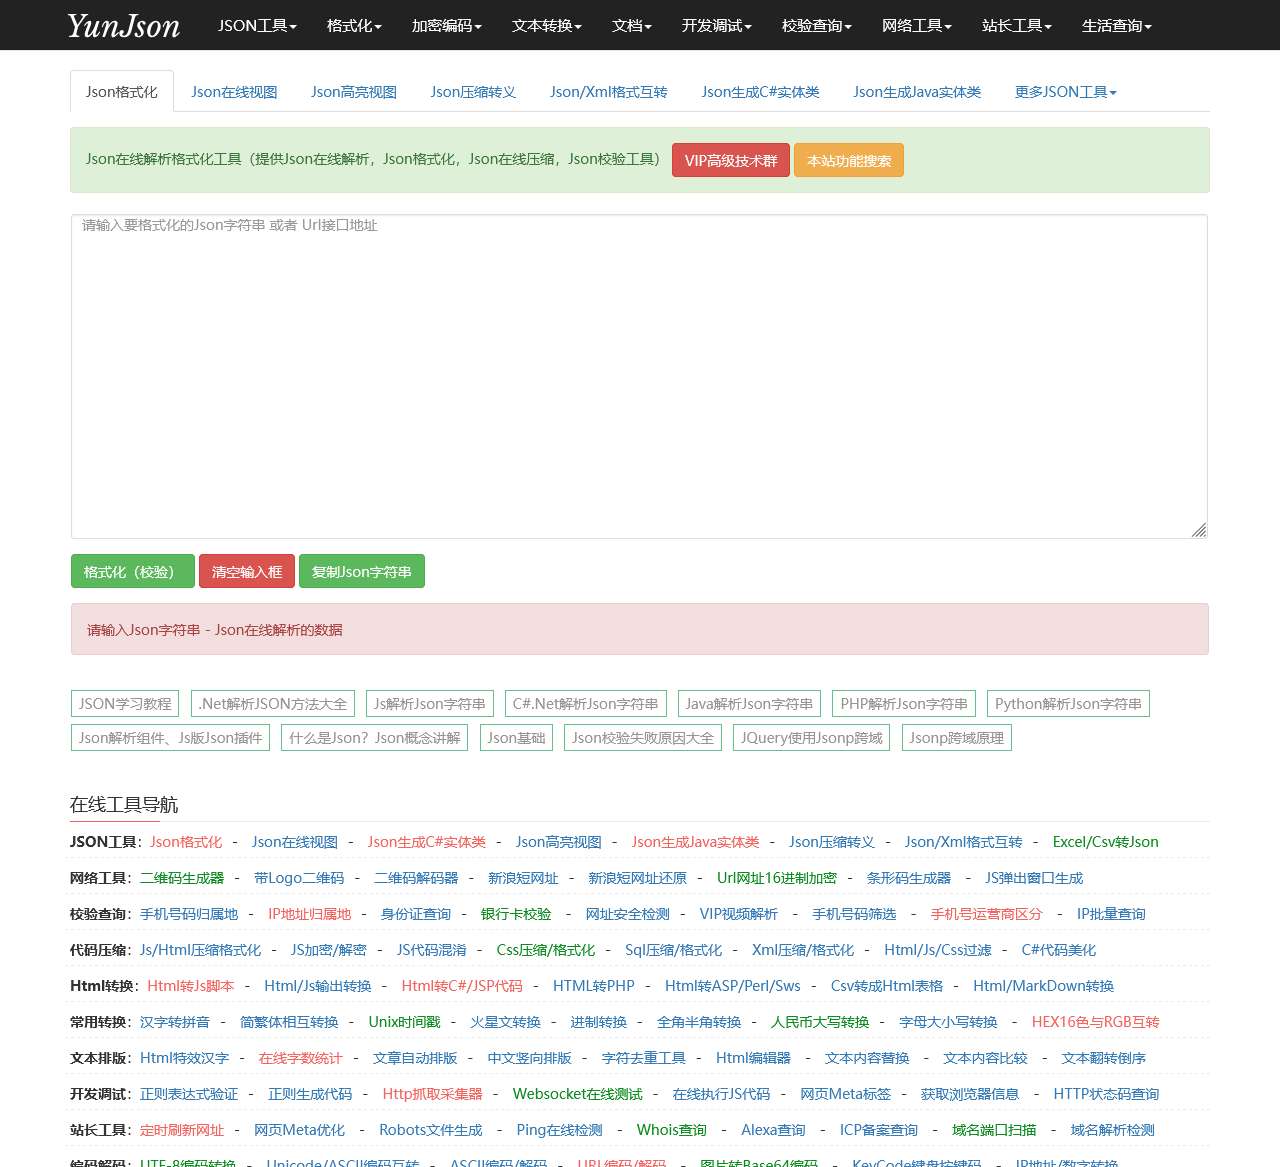Viewport: 1280px width, 1167px height.
Task: Click the 格式化（校验） button
Action: tap(132, 571)
